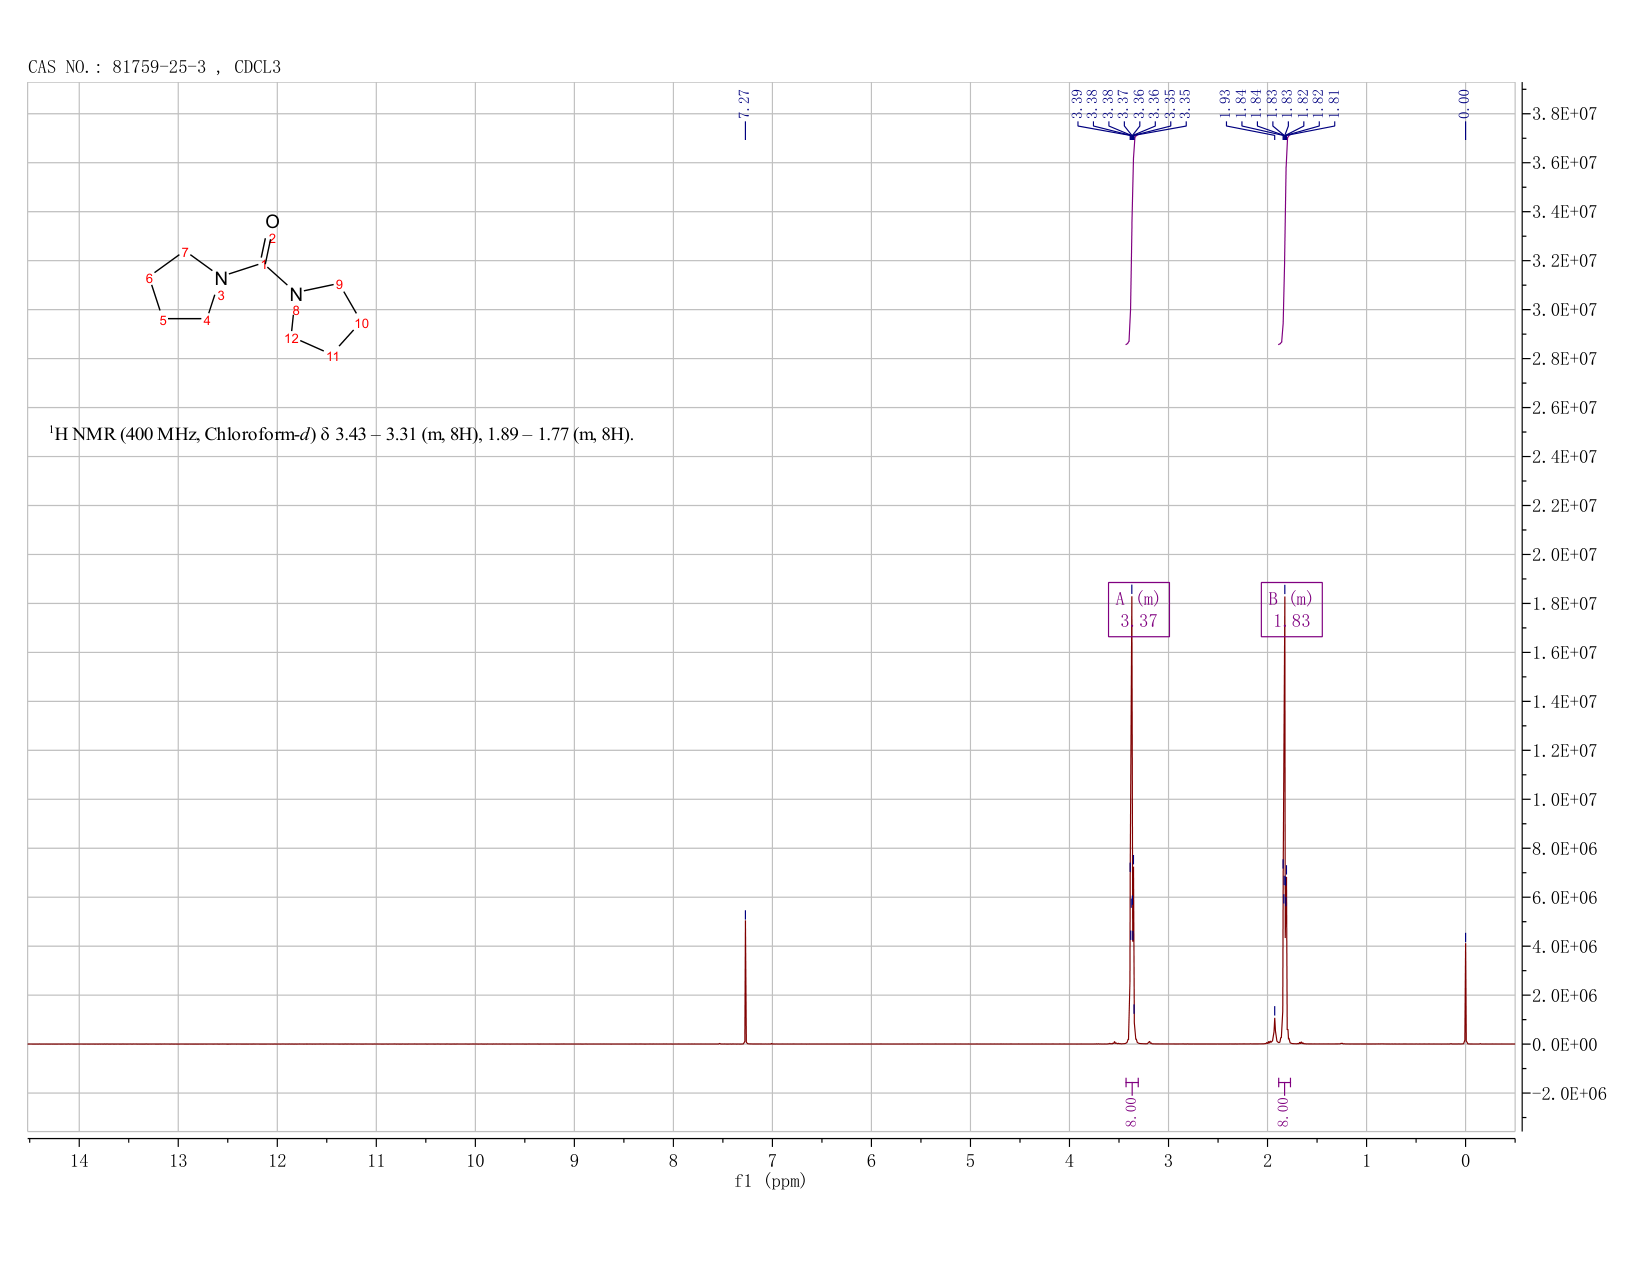Click the integral curve above the 3.37 multiplet
Screen dimensions: 1650x1275
(x=1132, y=240)
